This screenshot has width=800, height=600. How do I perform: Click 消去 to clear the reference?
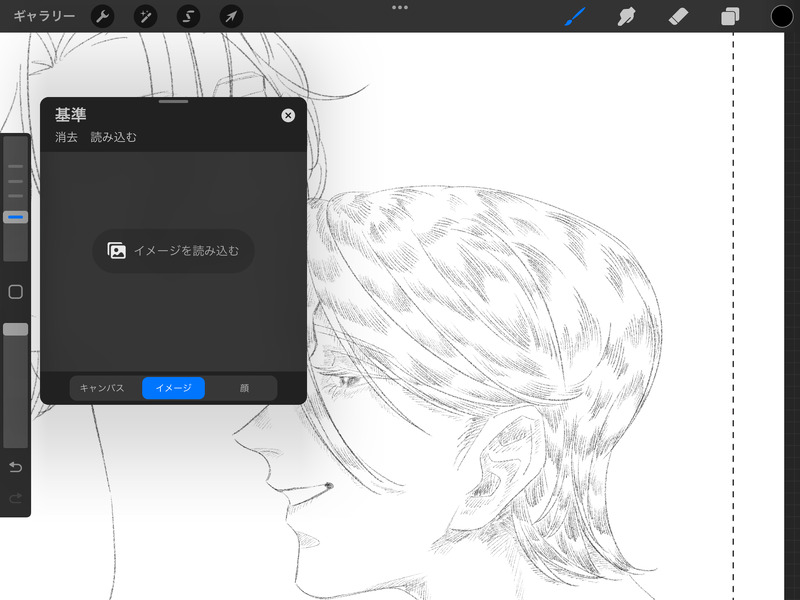[66, 137]
